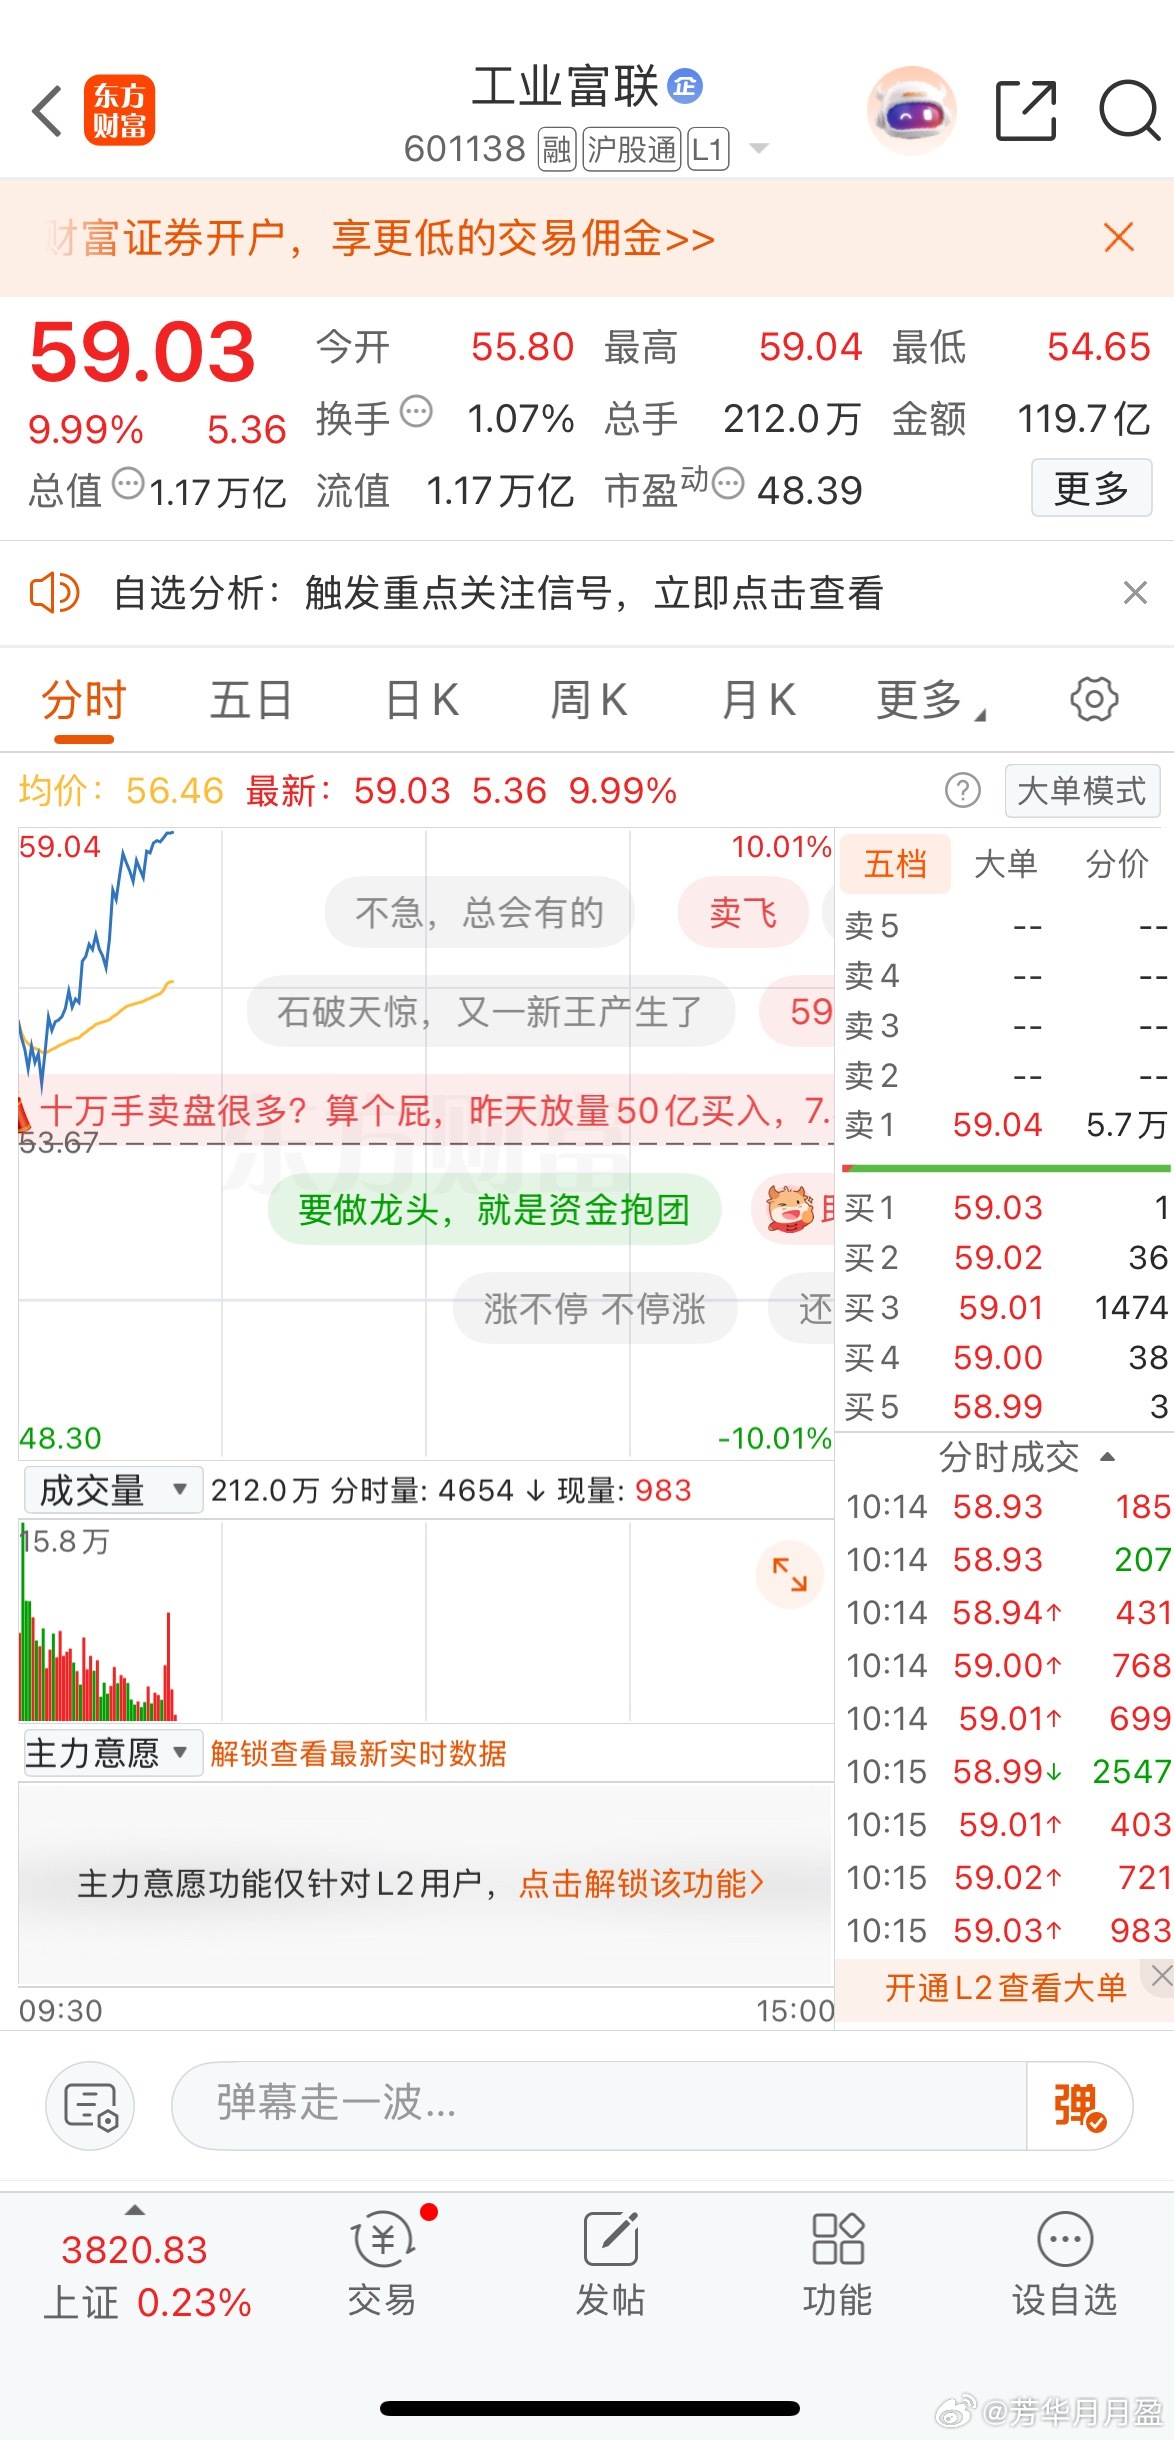Tap the share icon
1174x2440 pixels.
click(1026, 110)
